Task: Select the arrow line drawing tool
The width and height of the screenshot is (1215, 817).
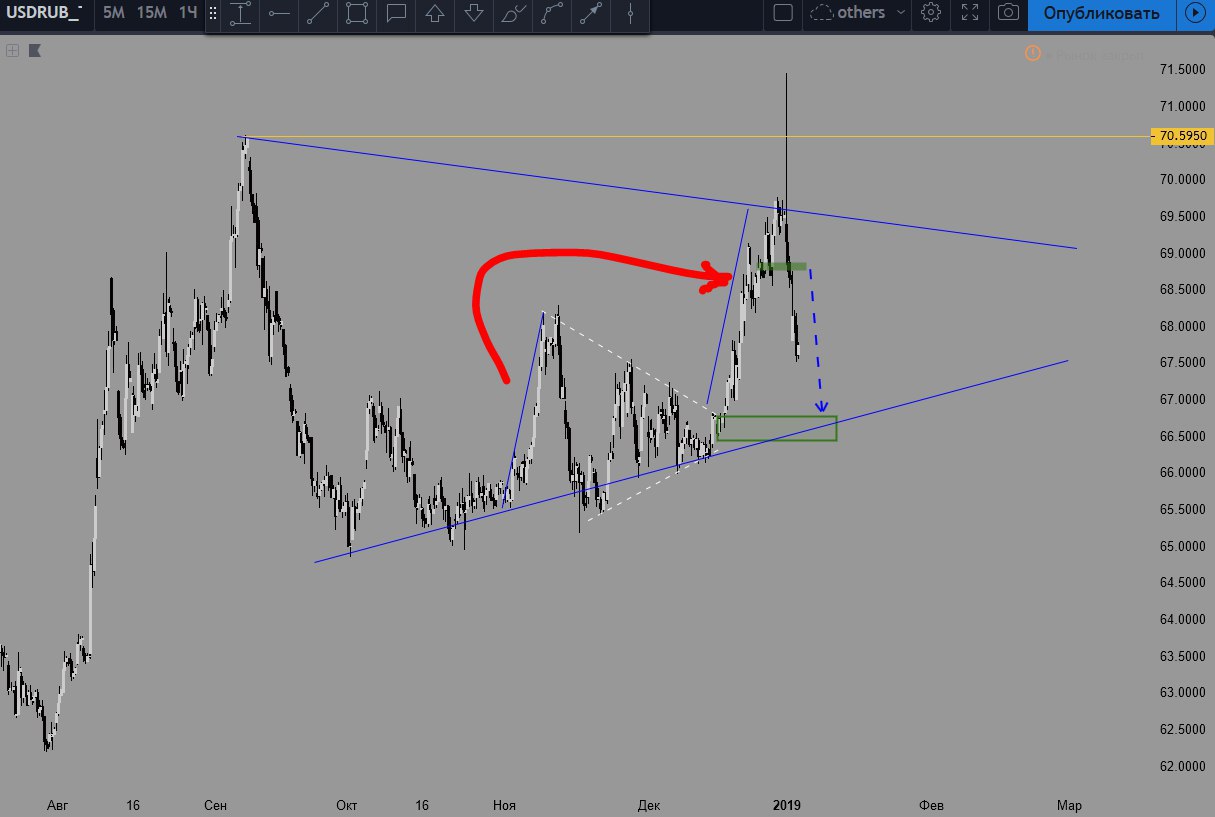Action: pos(591,14)
